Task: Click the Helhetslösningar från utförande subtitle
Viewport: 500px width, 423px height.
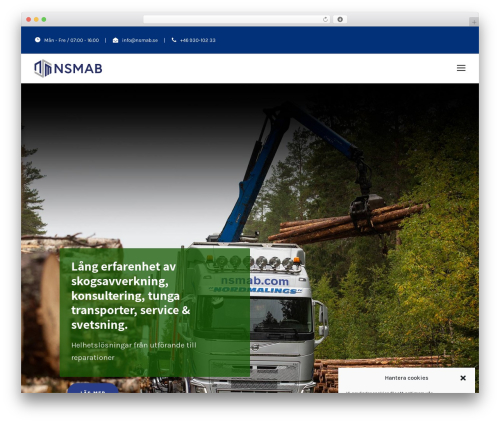Action: tap(134, 351)
